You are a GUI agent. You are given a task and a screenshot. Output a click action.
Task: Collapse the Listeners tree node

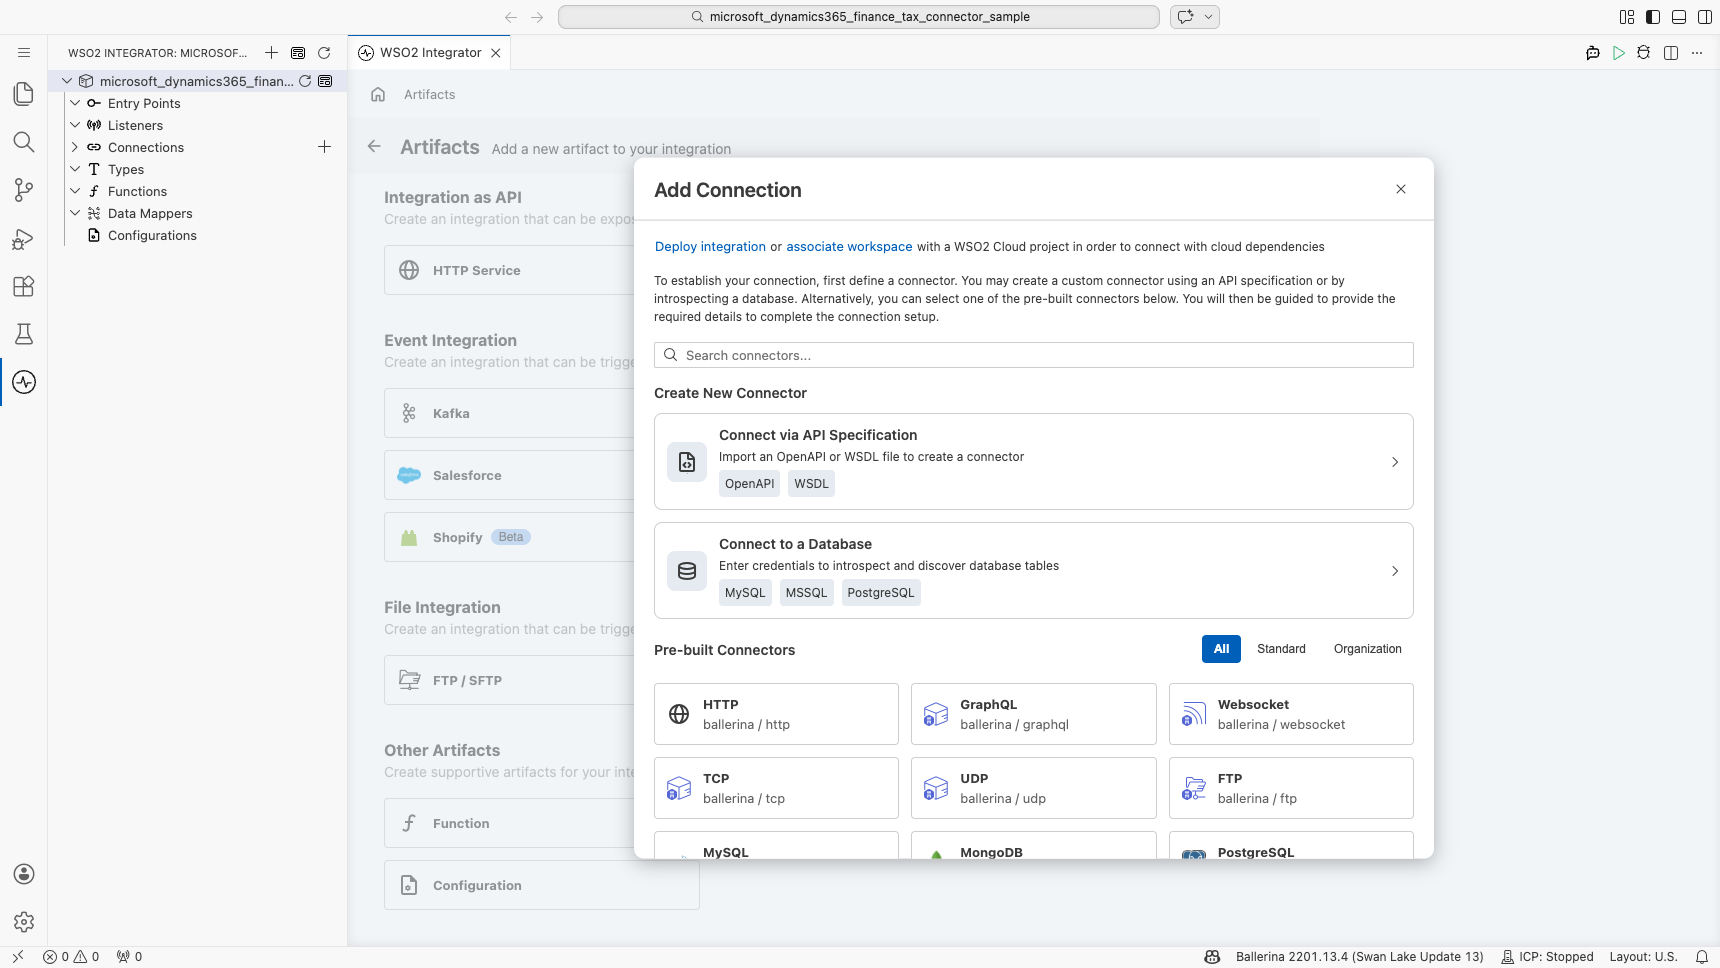pos(75,125)
